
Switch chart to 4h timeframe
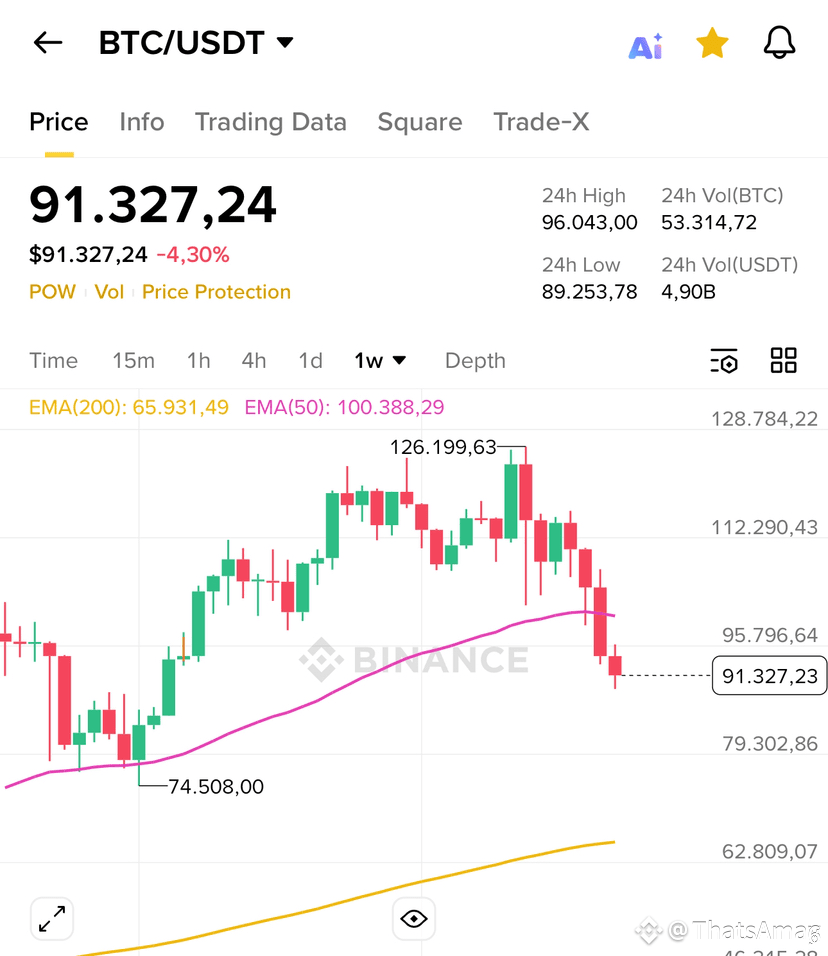[x=254, y=361]
